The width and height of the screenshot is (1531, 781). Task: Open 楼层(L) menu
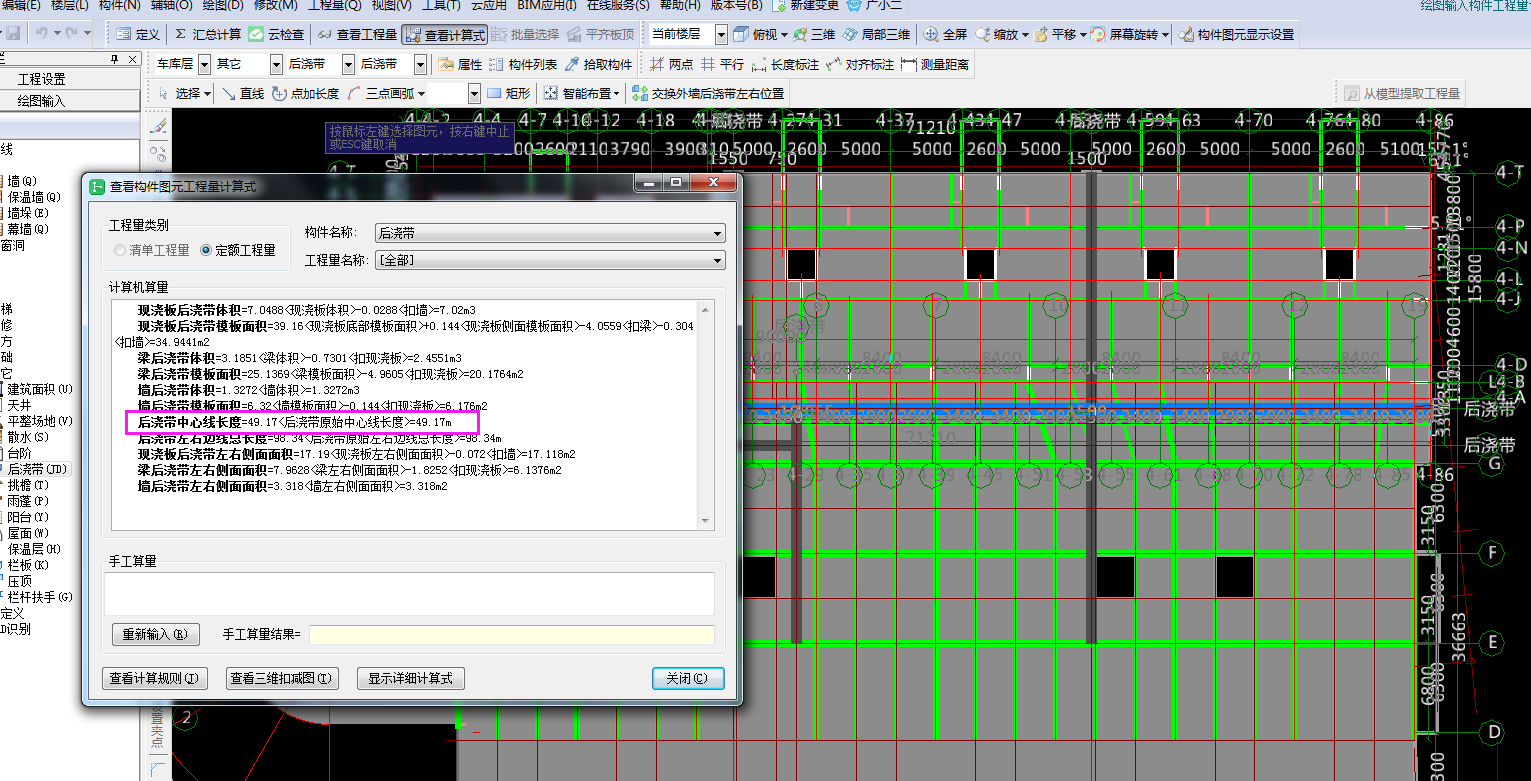pyautogui.click(x=69, y=6)
